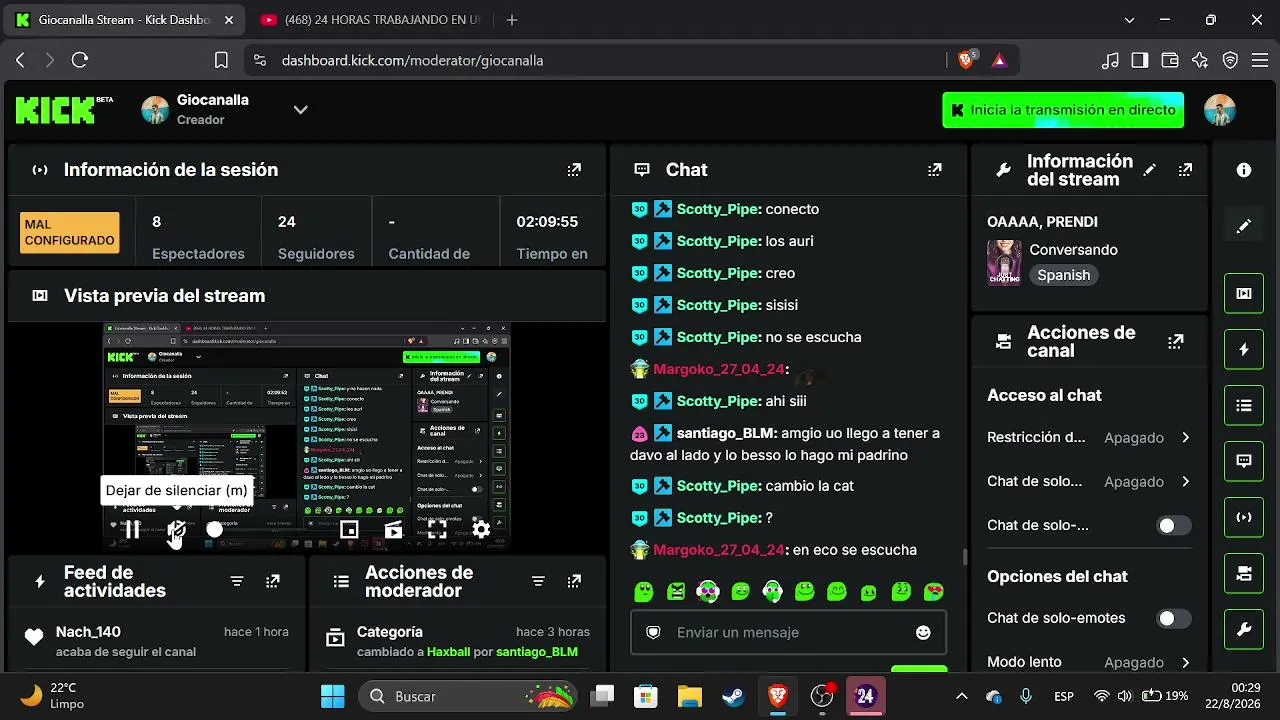Reload the page

click(x=80, y=60)
